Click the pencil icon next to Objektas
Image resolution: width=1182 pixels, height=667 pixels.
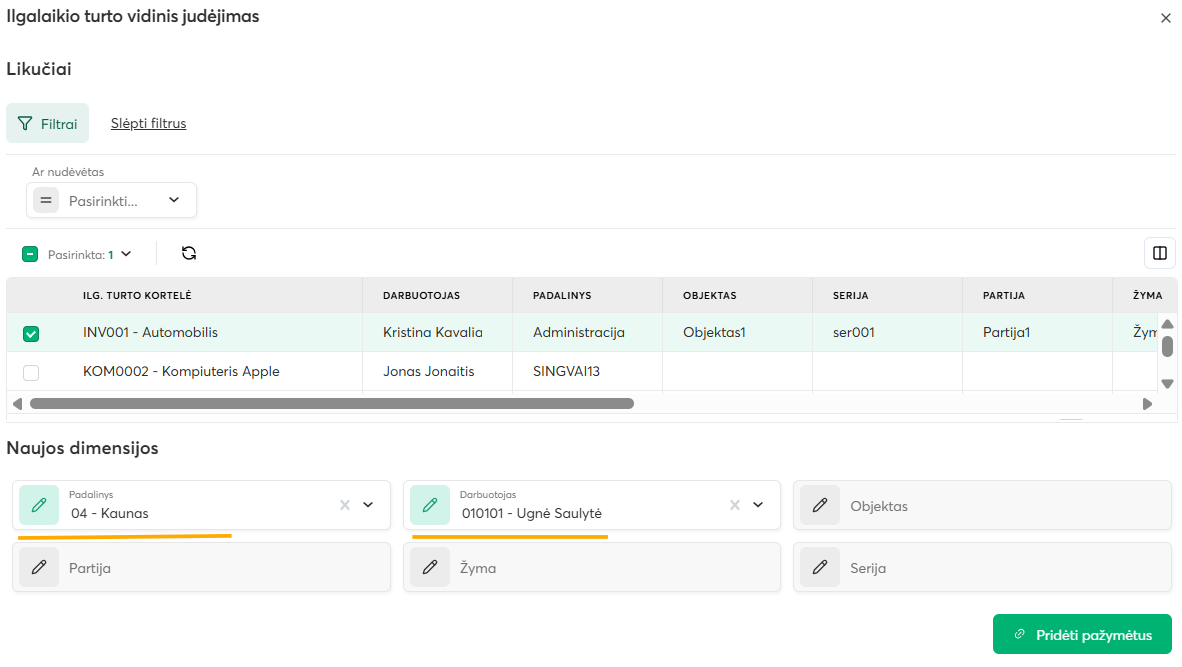pyautogui.click(x=820, y=505)
